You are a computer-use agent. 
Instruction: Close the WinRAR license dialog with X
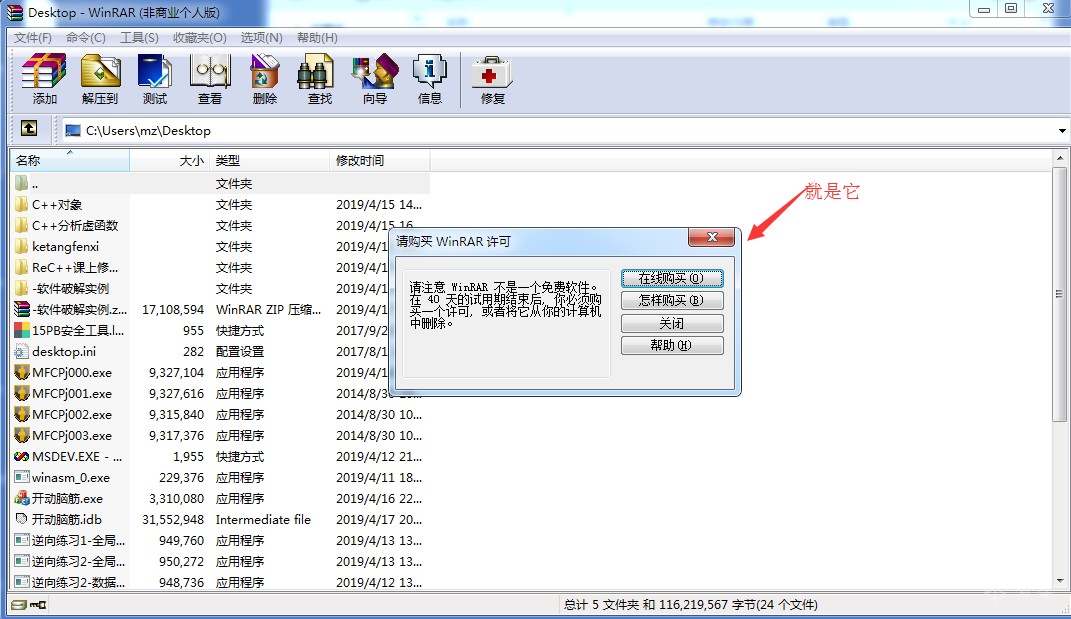coord(712,237)
